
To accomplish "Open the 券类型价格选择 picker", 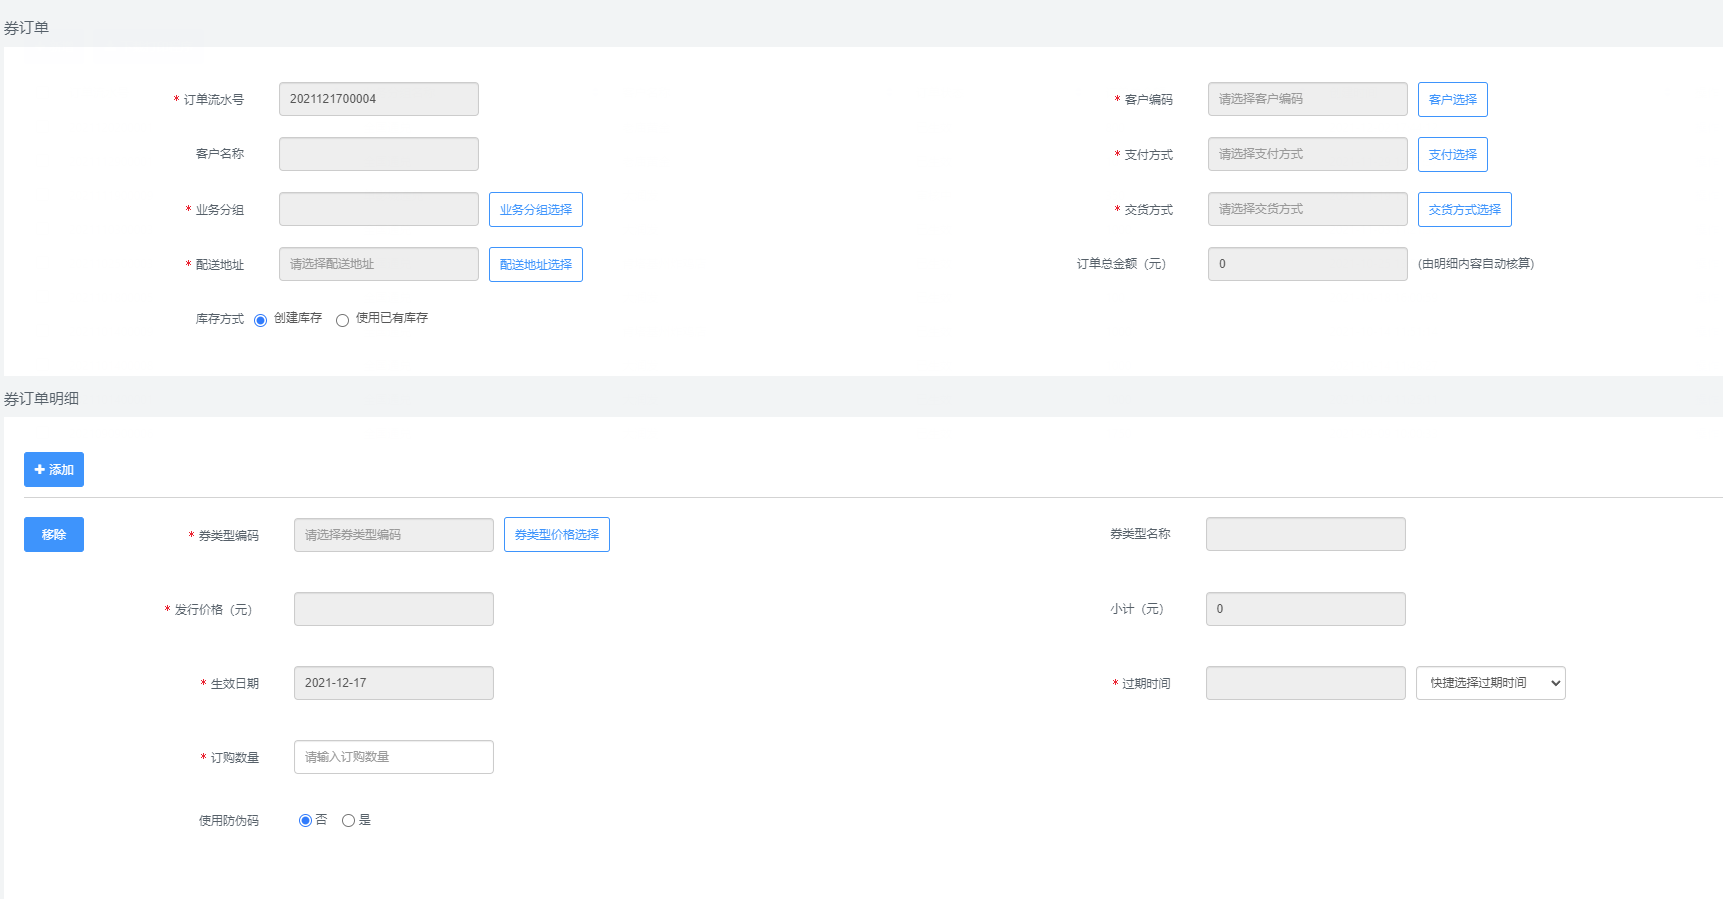I will (x=556, y=534).
